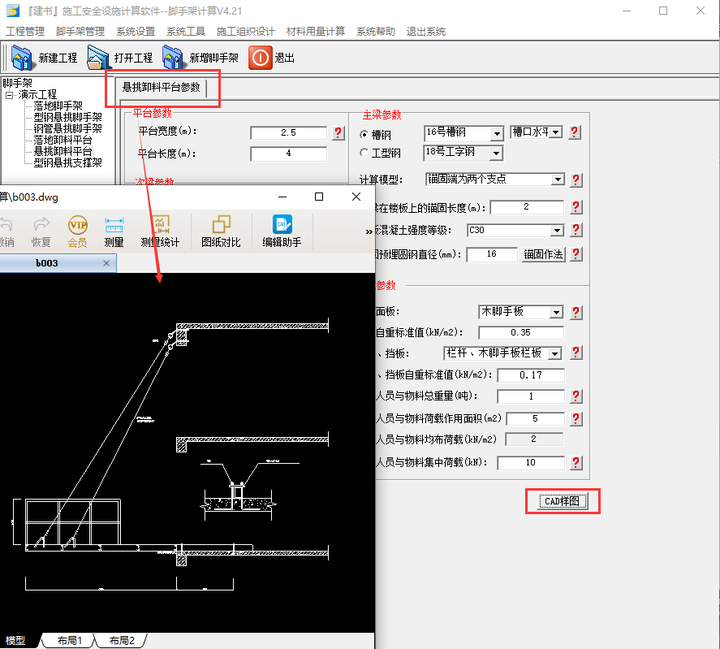Image resolution: width=720 pixels, height=649 pixels.
Task: Click the red 退出 power icon
Action: pos(260,58)
